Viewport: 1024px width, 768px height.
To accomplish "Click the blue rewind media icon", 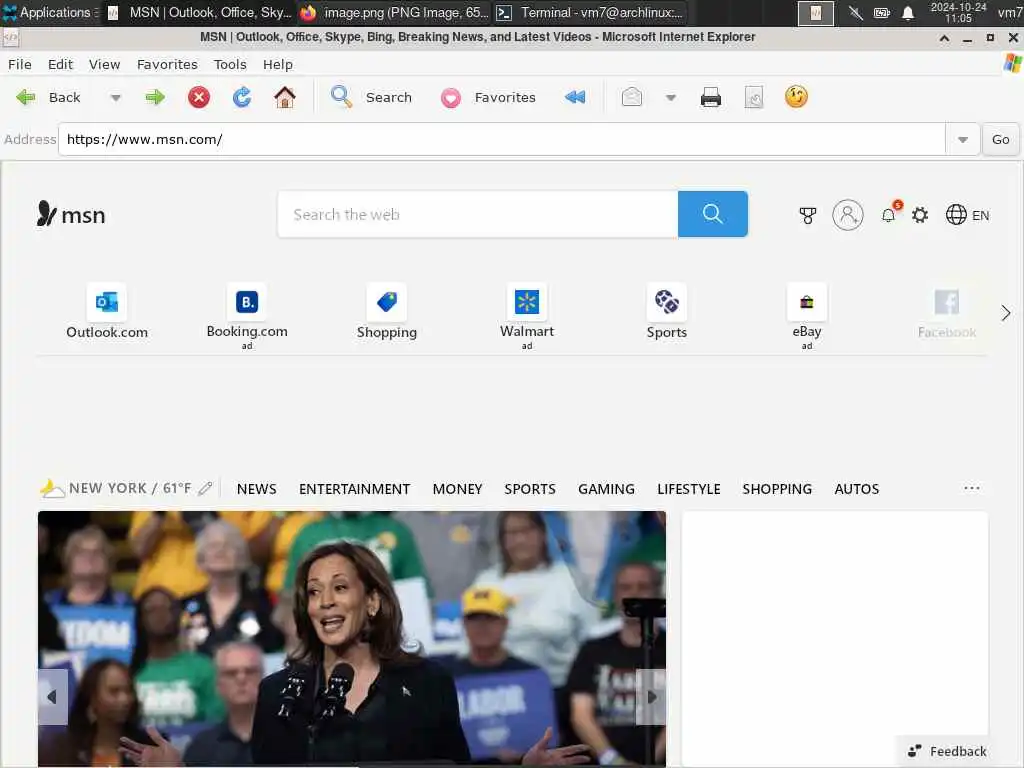I will pos(575,97).
